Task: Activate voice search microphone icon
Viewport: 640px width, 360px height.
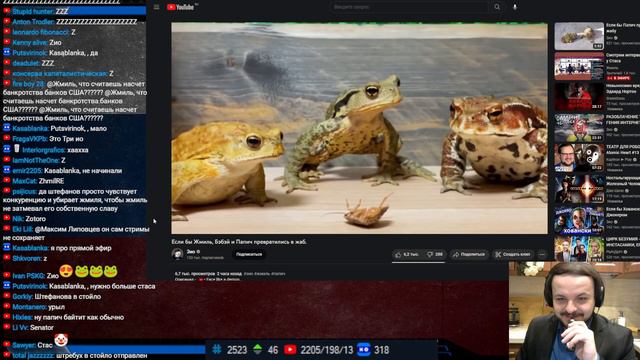Action: (515, 7)
